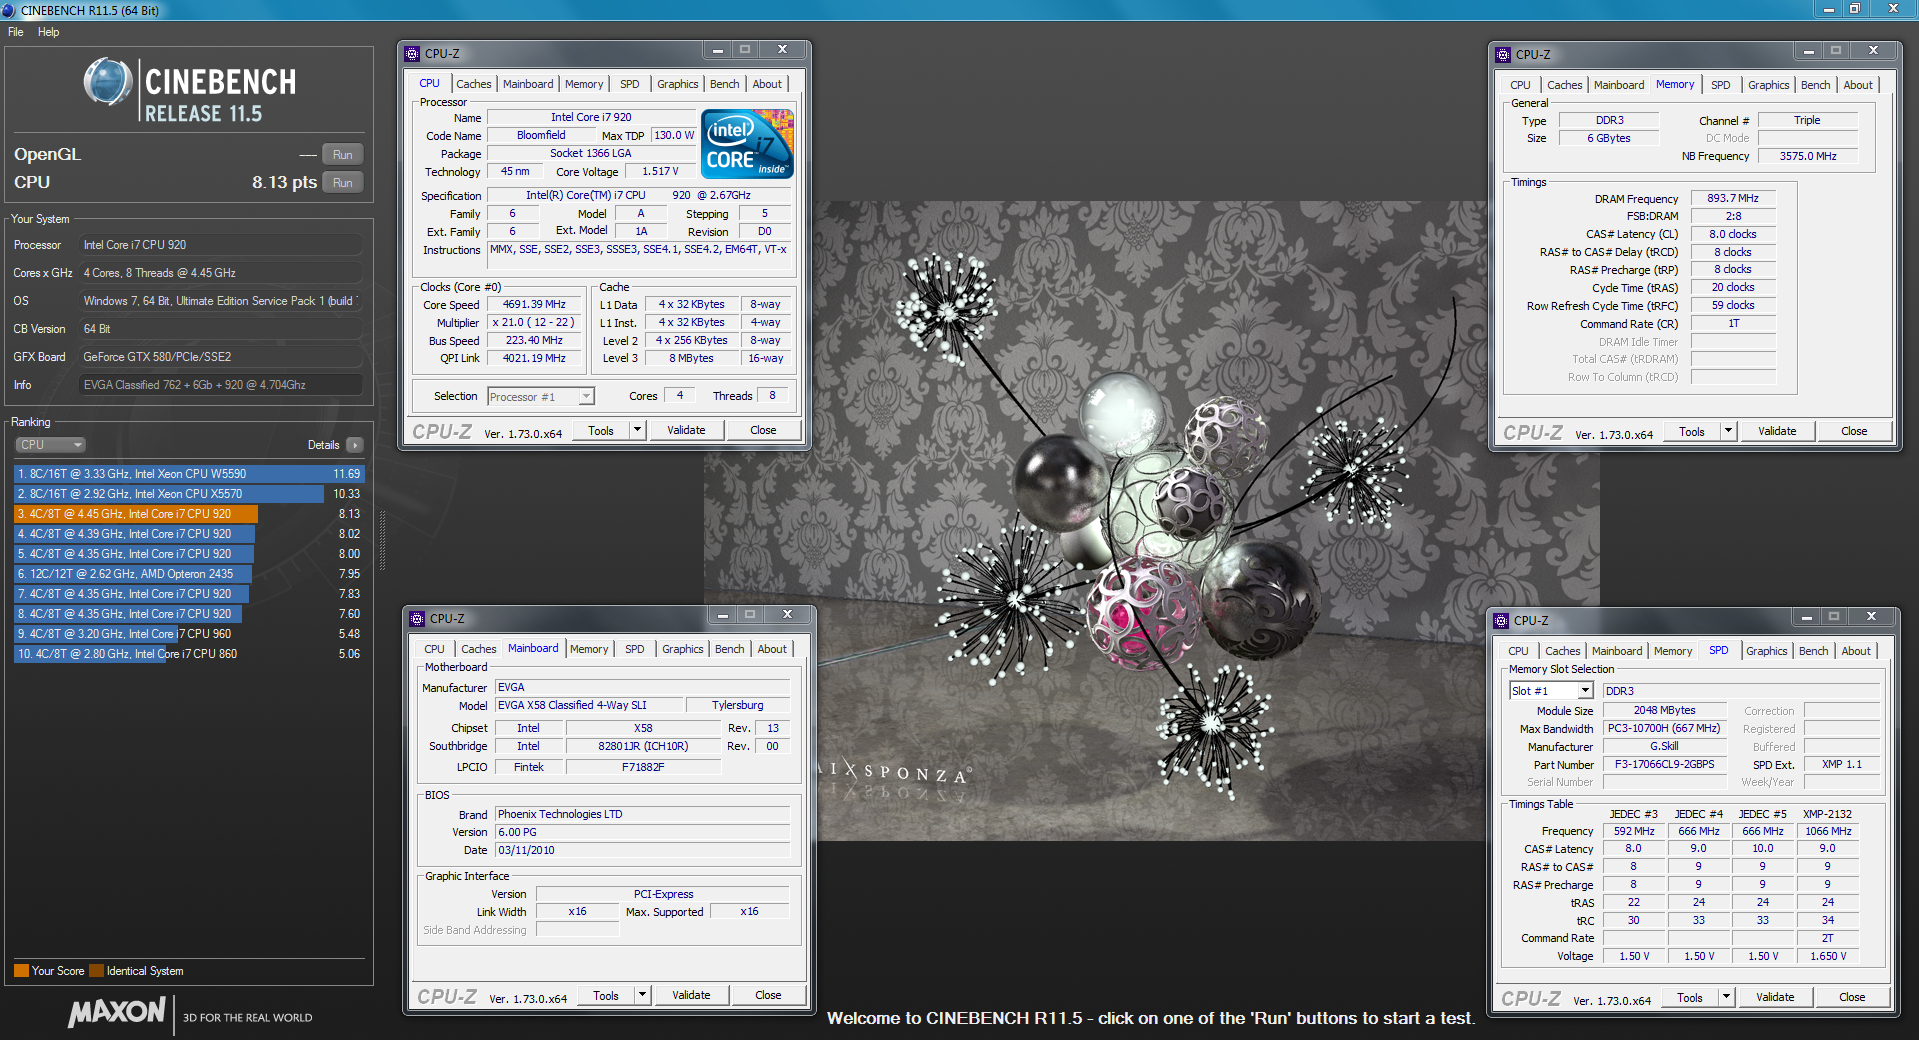Viewport: 1919px width, 1040px height.
Task: Minimize the Cinebench main window
Action: pyautogui.click(x=1829, y=9)
